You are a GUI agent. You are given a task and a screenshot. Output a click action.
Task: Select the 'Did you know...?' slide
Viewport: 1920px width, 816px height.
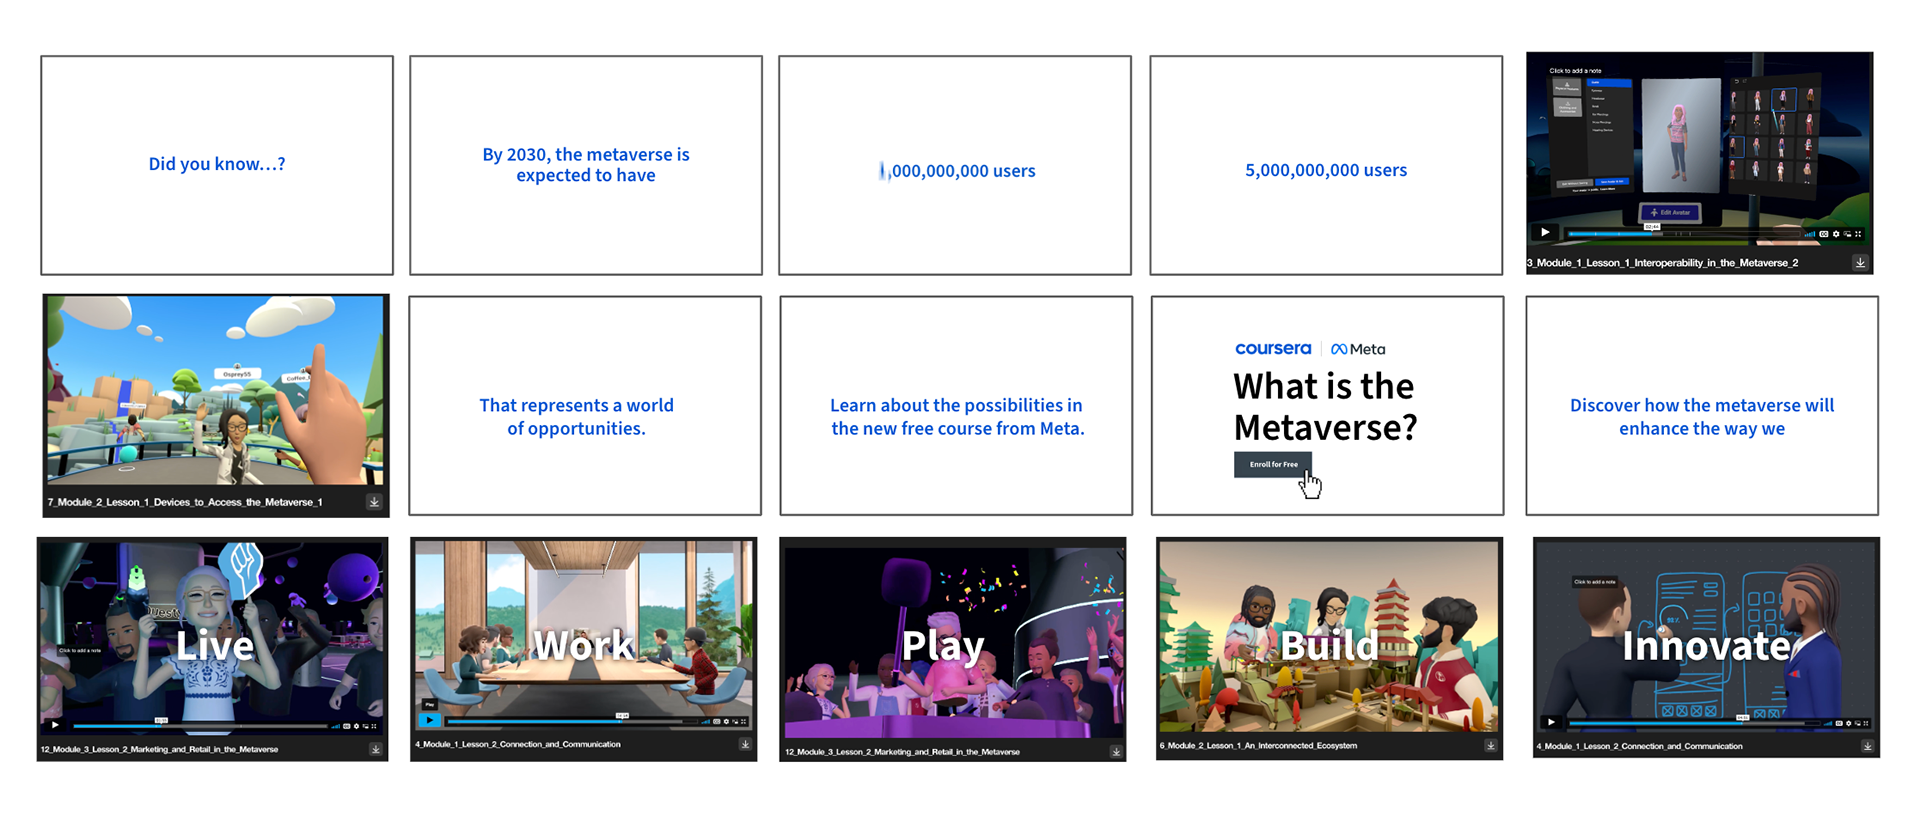coord(217,164)
